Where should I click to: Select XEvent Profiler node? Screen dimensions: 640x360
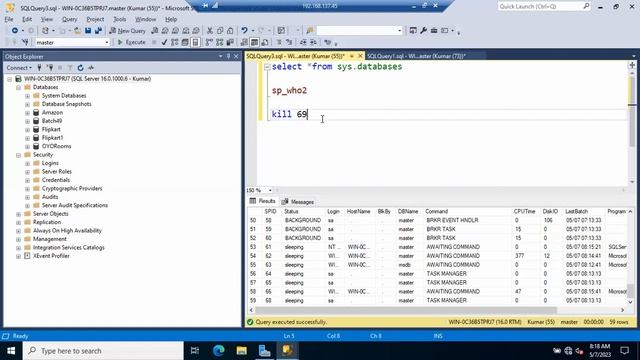[51, 256]
